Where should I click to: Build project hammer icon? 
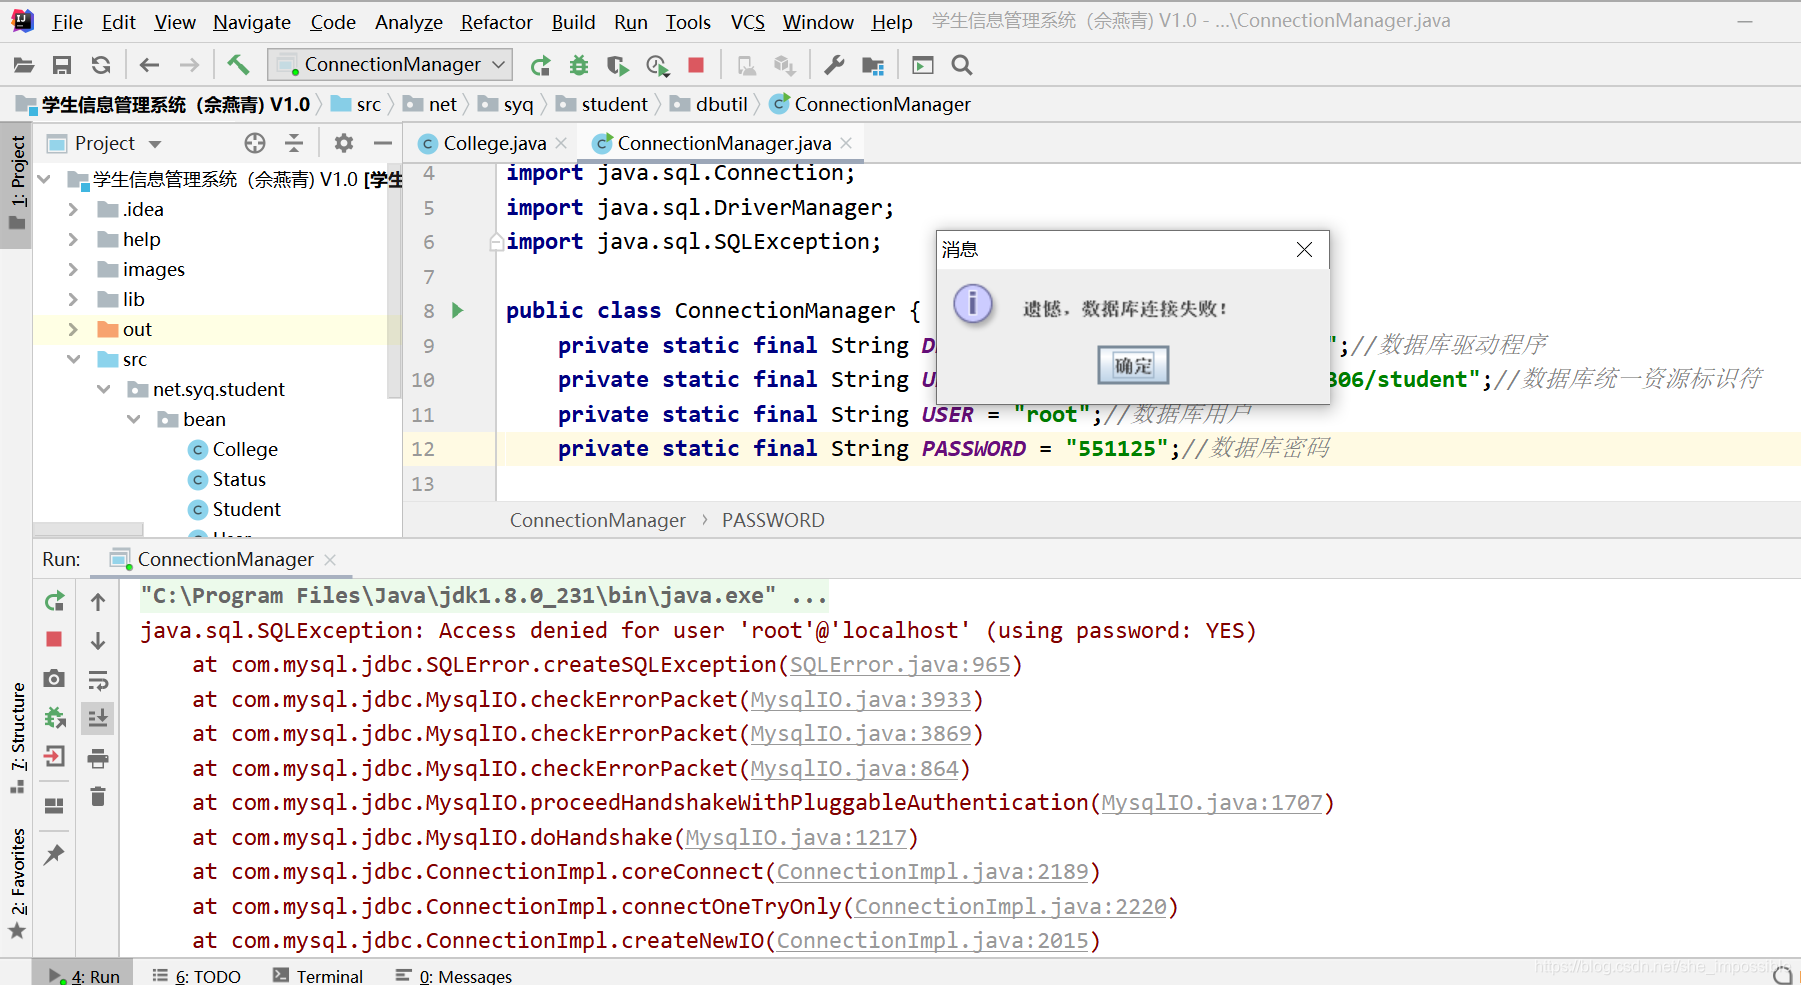pyautogui.click(x=238, y=65)
